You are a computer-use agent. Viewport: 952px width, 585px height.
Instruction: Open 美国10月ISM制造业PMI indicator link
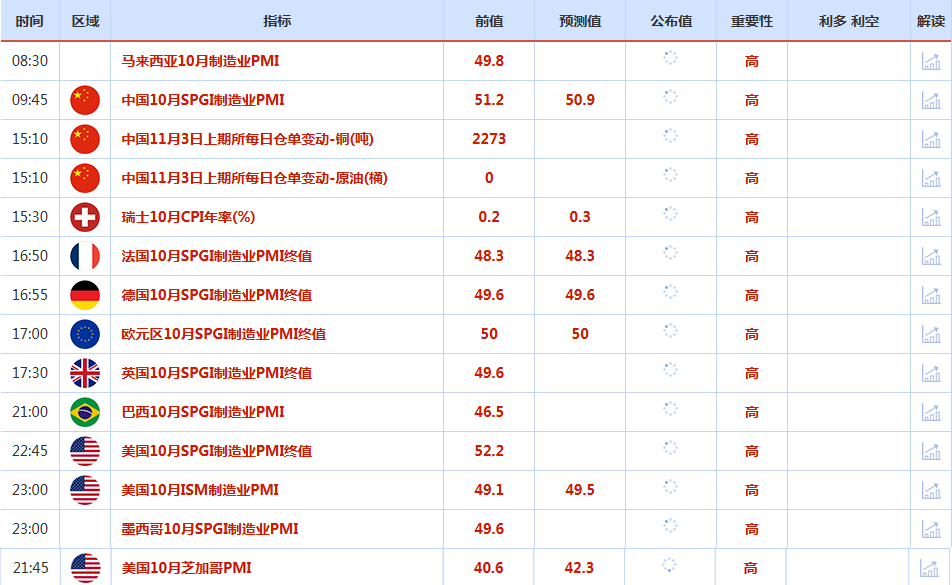200,490
